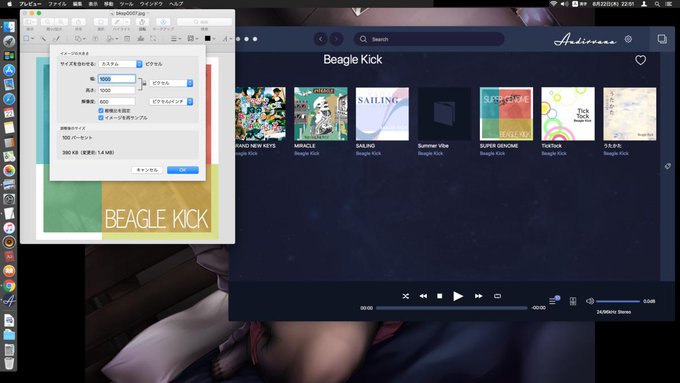Open the ウインドウ menu
Screen dimensions: 680x383
pos(151,4)
